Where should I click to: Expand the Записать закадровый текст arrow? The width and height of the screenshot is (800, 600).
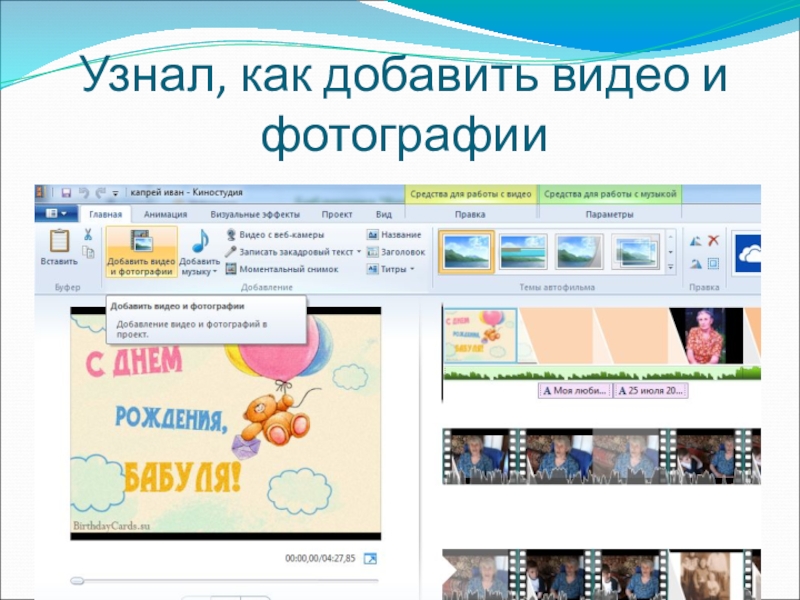point(359,252)
